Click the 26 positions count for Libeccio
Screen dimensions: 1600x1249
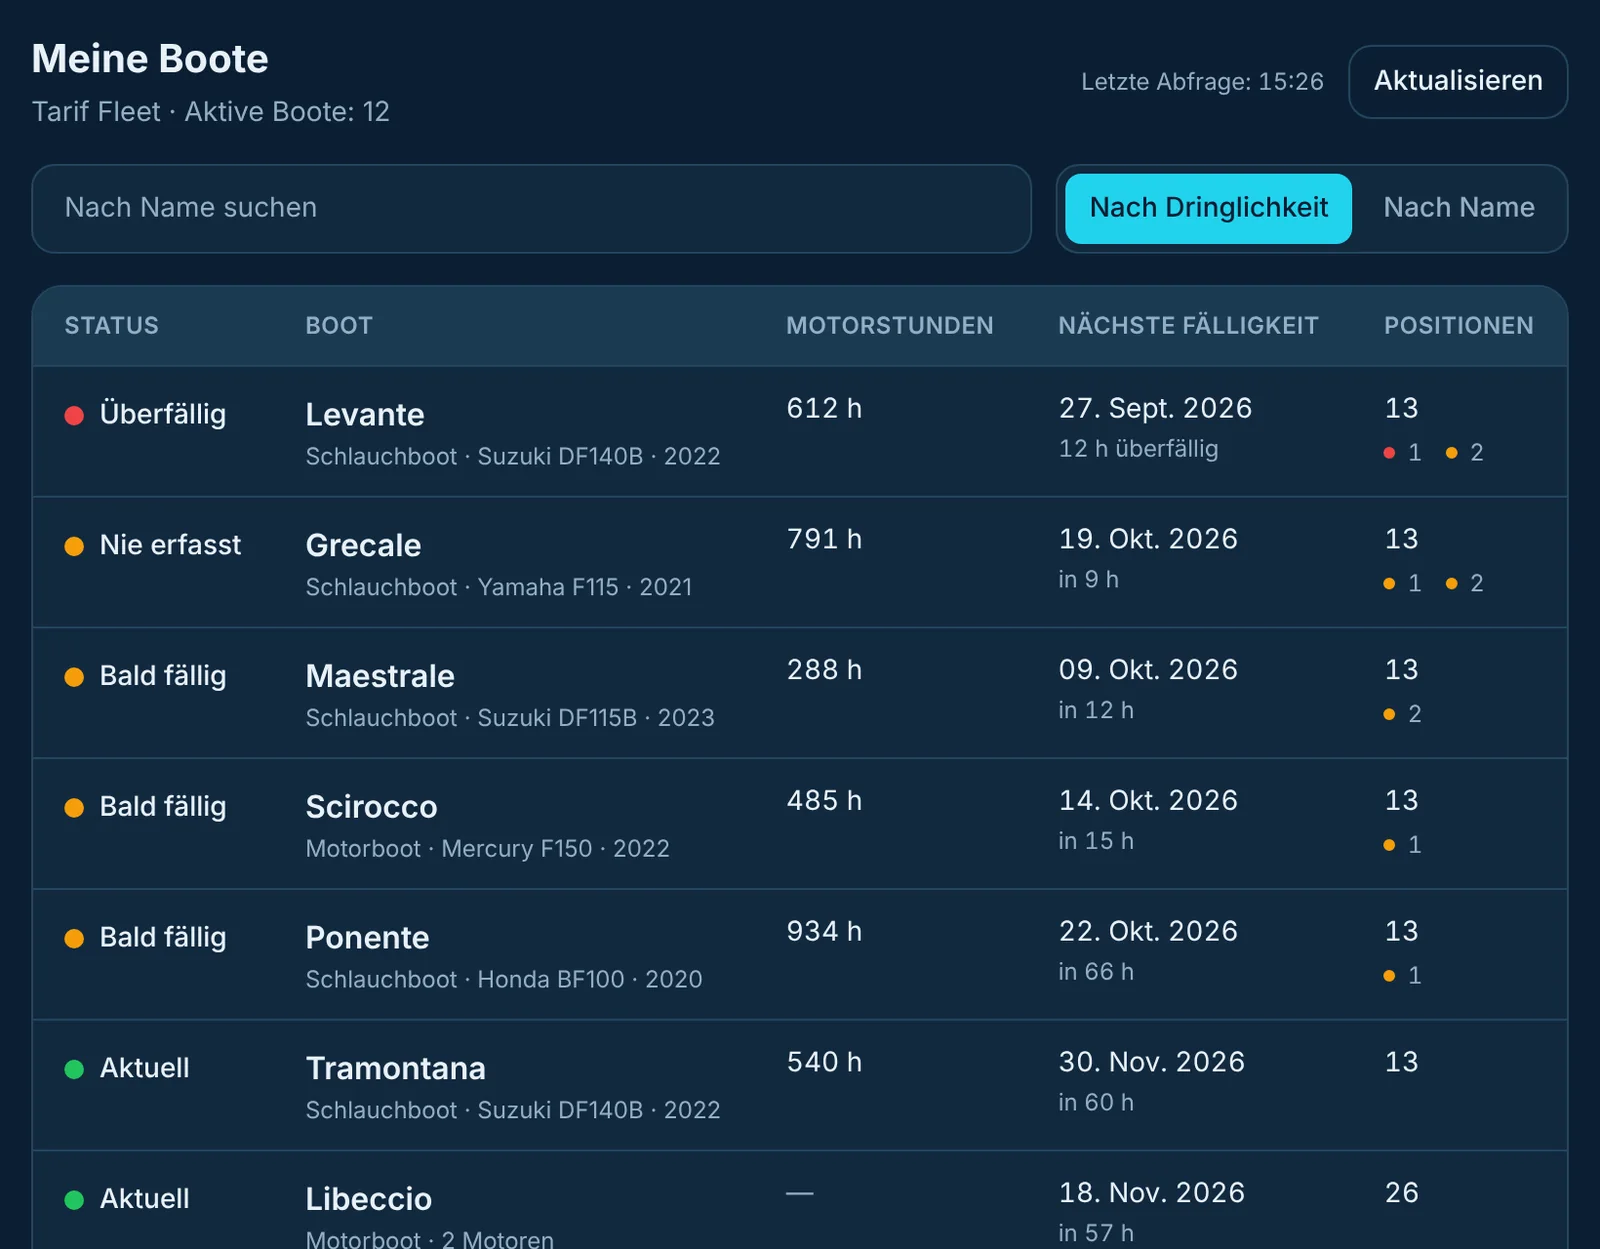tap(1401, 1193)
